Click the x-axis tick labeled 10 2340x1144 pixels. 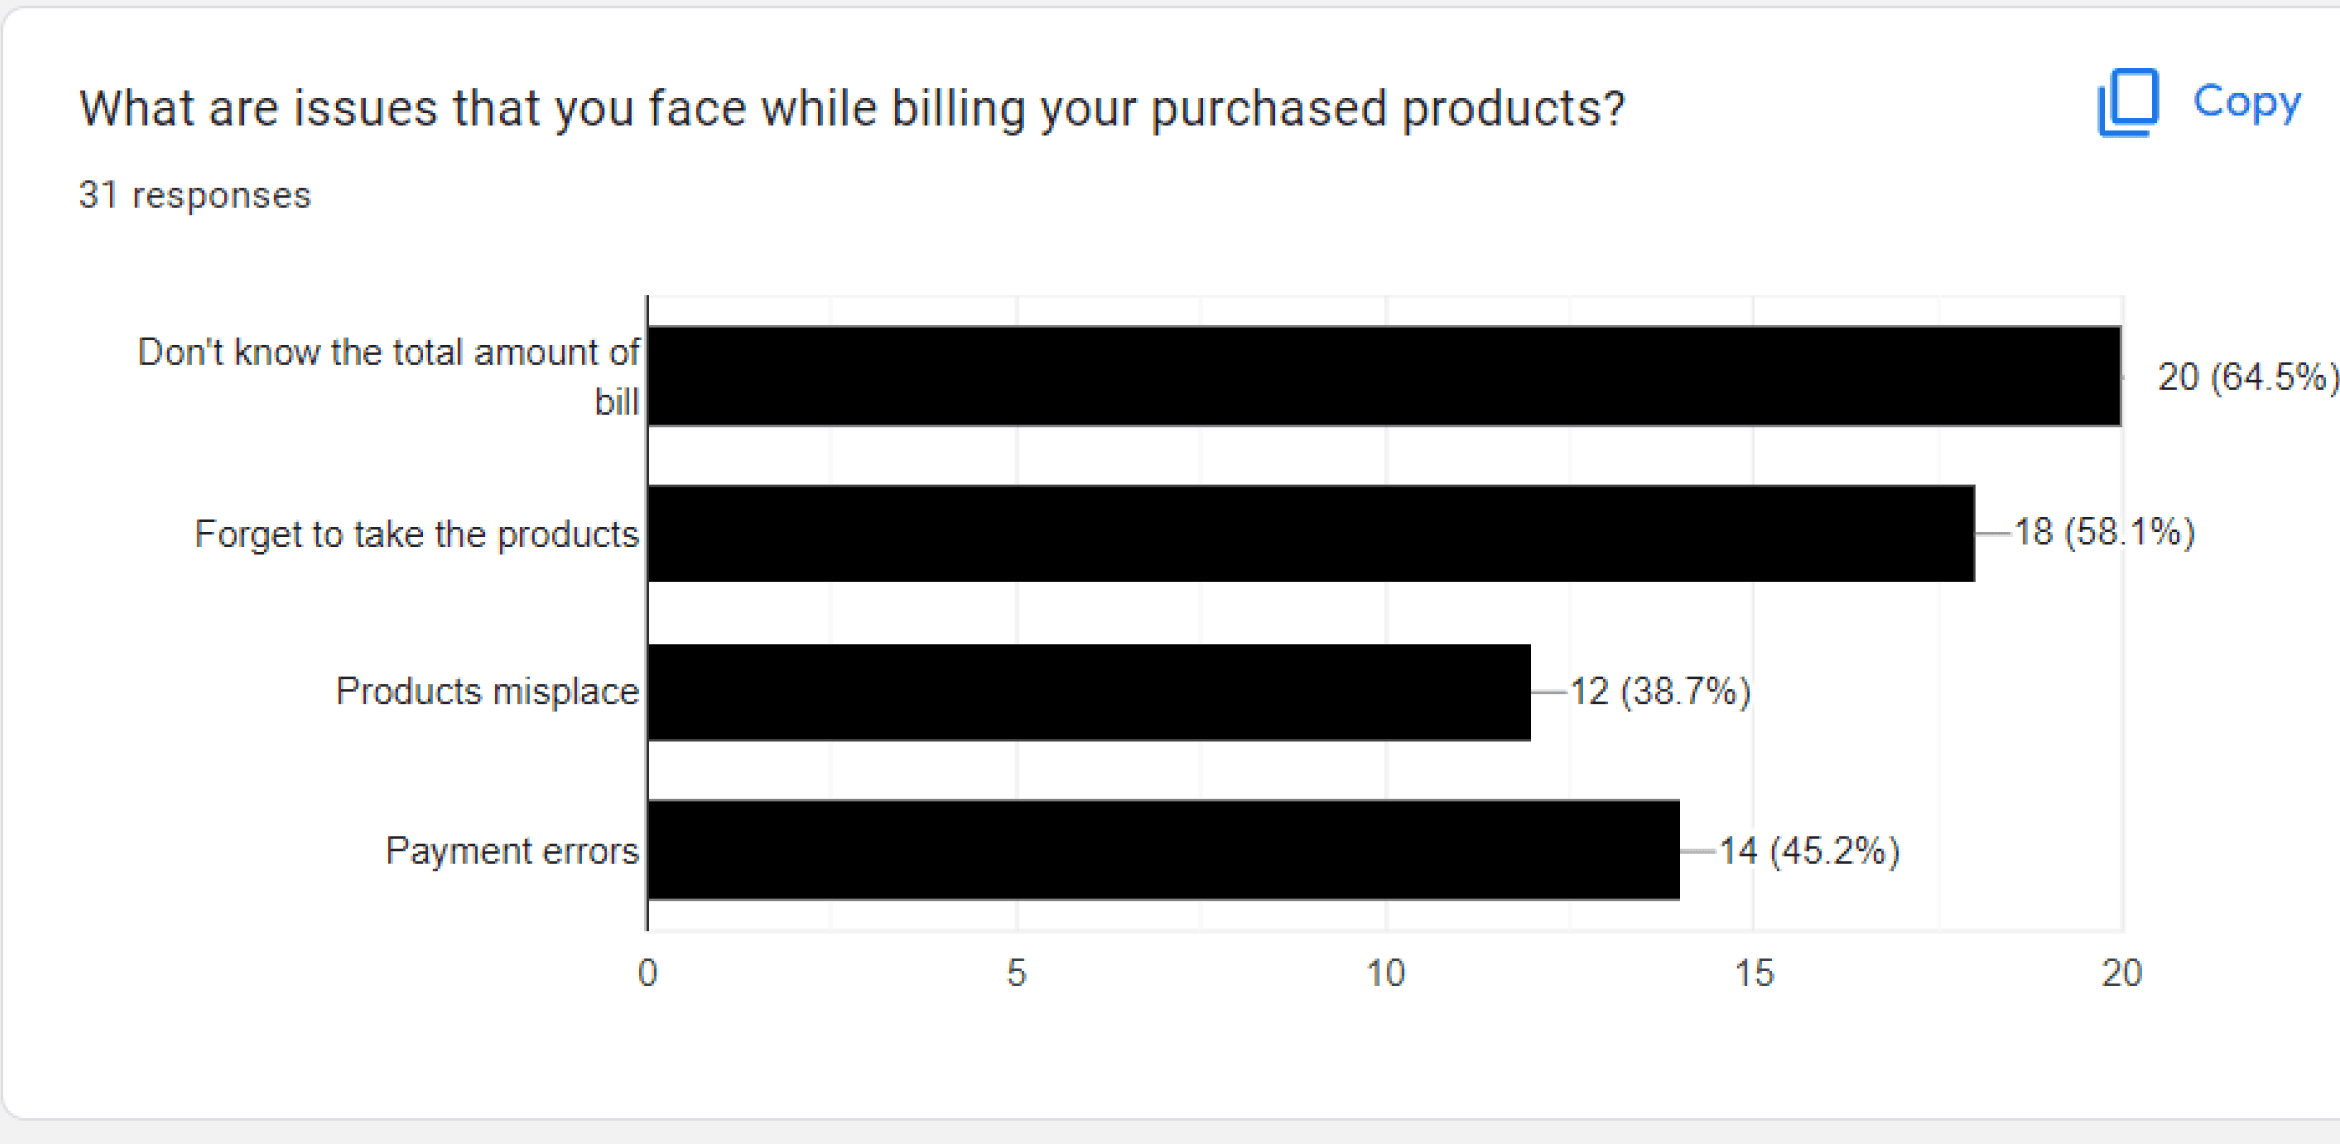point(1385,973)
